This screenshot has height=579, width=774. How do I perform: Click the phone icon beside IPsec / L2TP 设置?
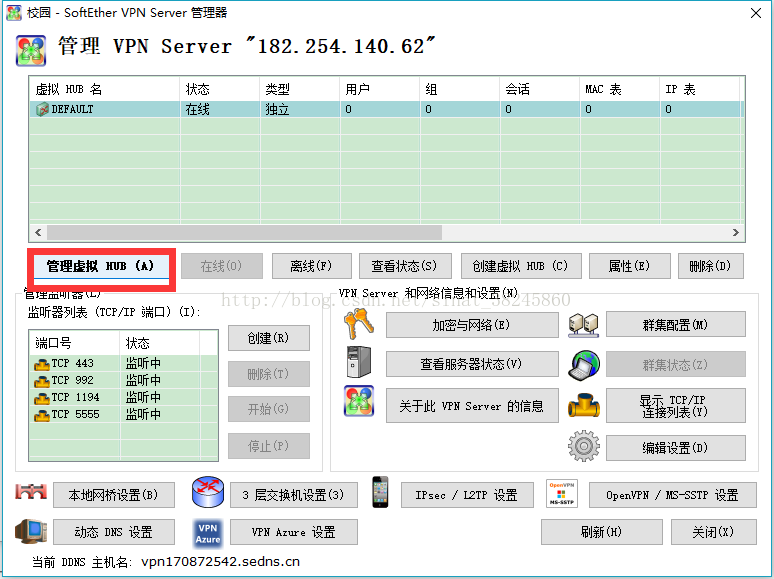tap(380, 493)
